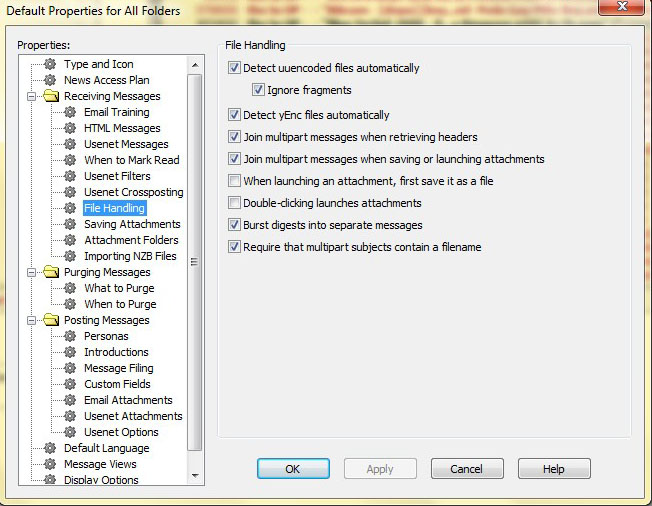Click the Apply button
Screen dimensions: 652x506
(380, 469)
